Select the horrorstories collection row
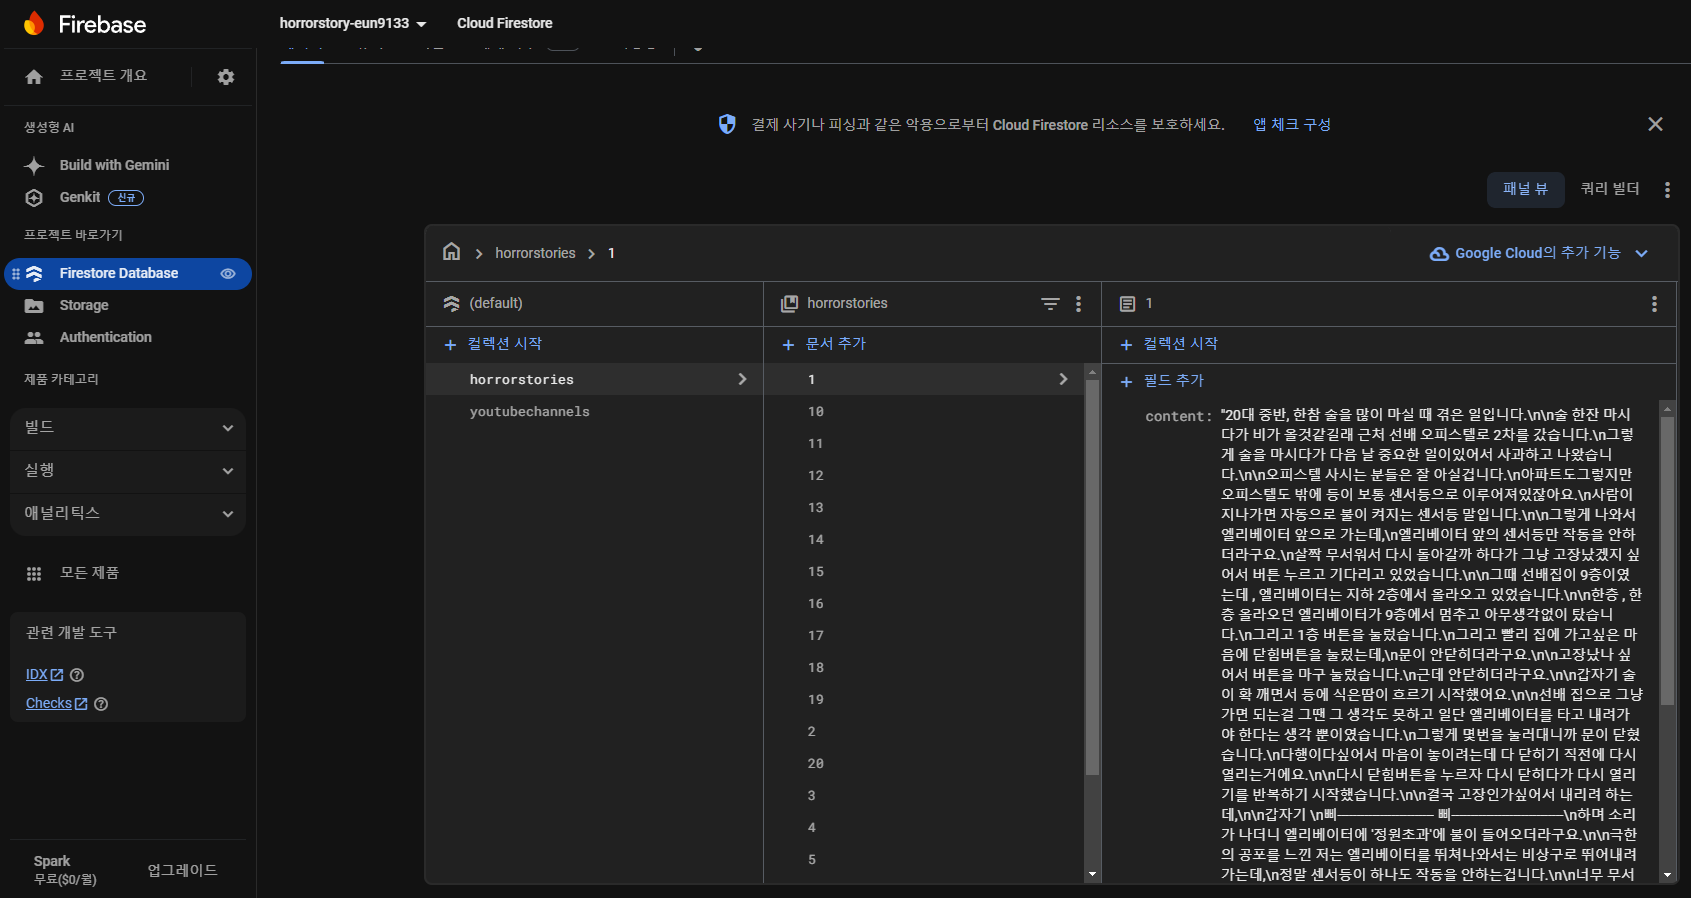The width and height of the screenshot is (1691, 898). (594, 379)
